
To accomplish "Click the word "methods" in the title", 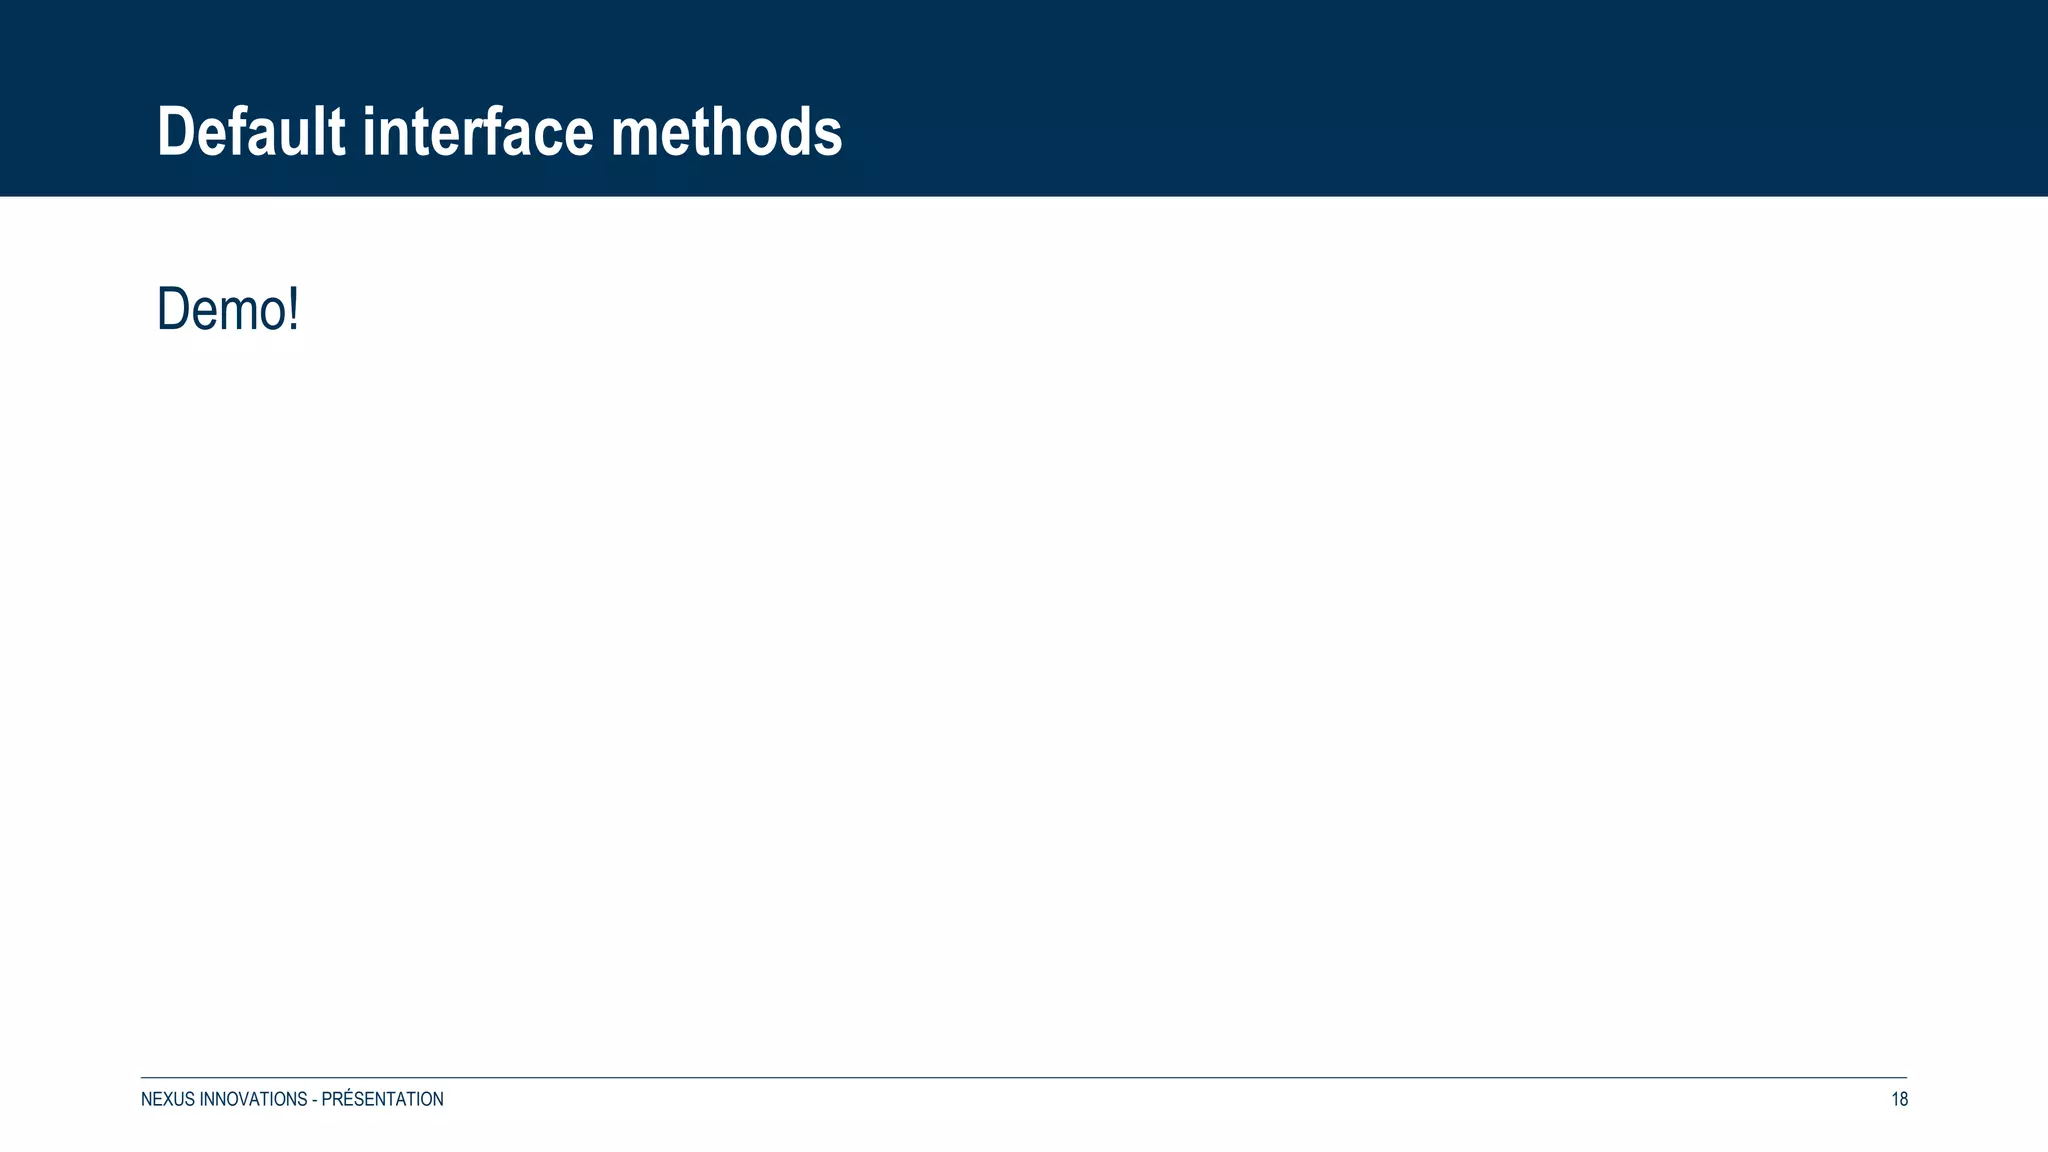I will coord(727,132).
